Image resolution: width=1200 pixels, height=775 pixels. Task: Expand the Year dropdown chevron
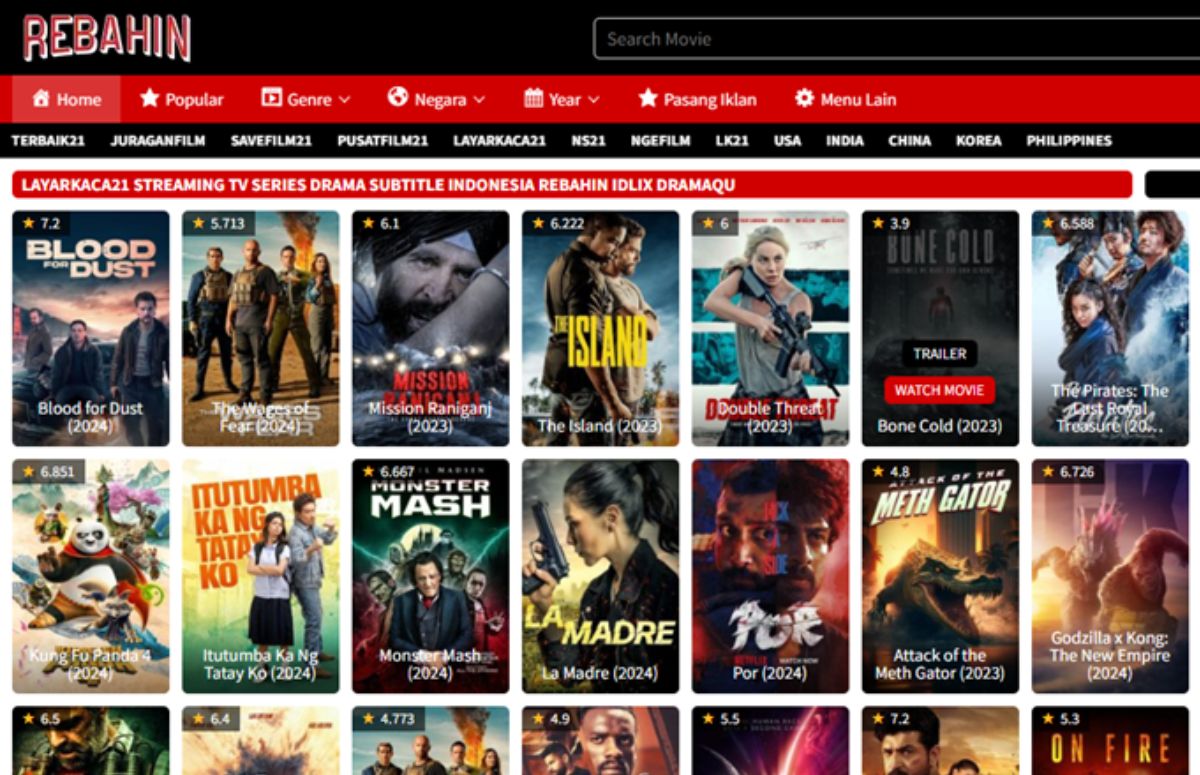[x=594, y=100]
